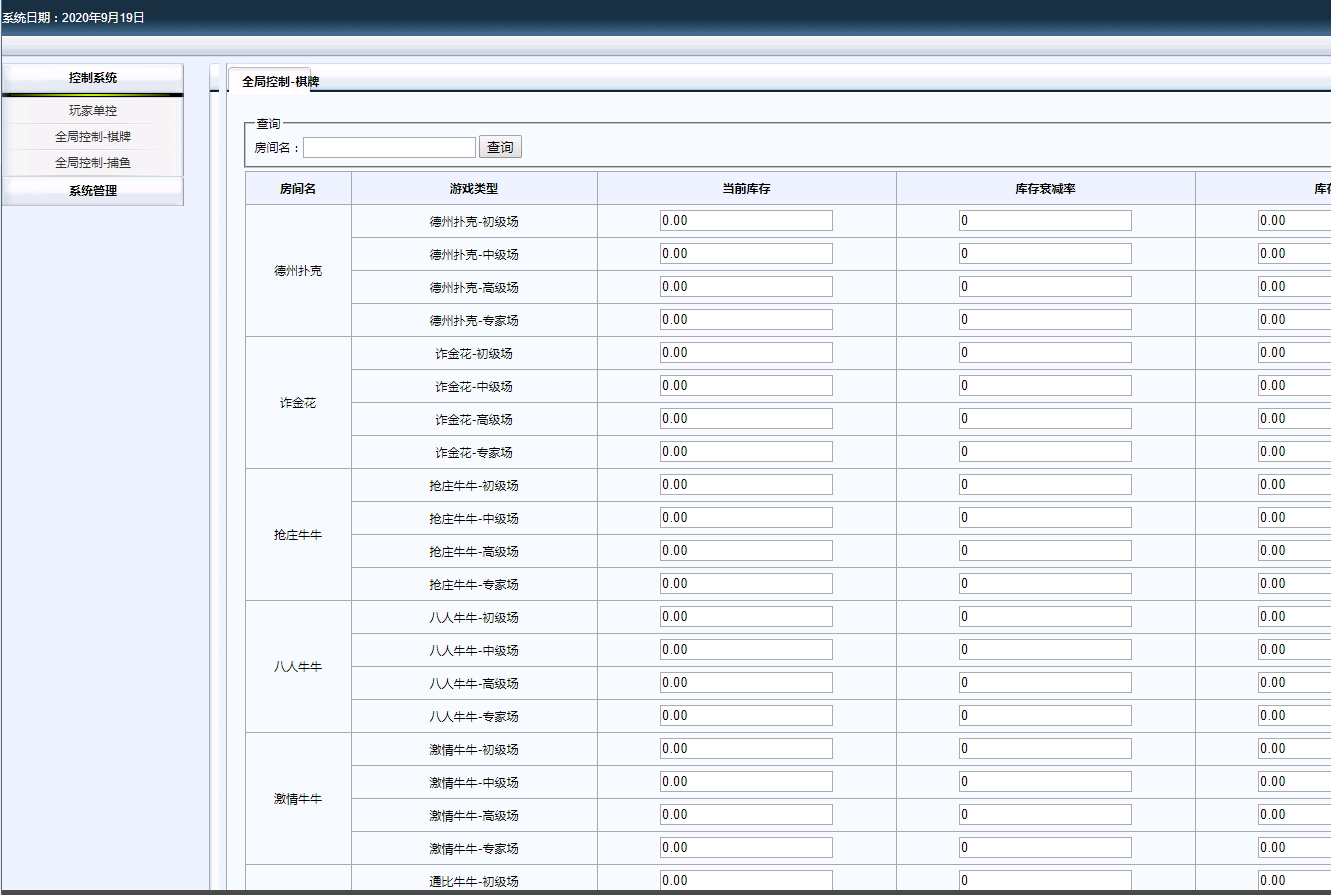The width and height of the screenshot is (1331, 895).
Task: Click 当前库存 input for 诈金花-中级场
Action: coord(746,386)
